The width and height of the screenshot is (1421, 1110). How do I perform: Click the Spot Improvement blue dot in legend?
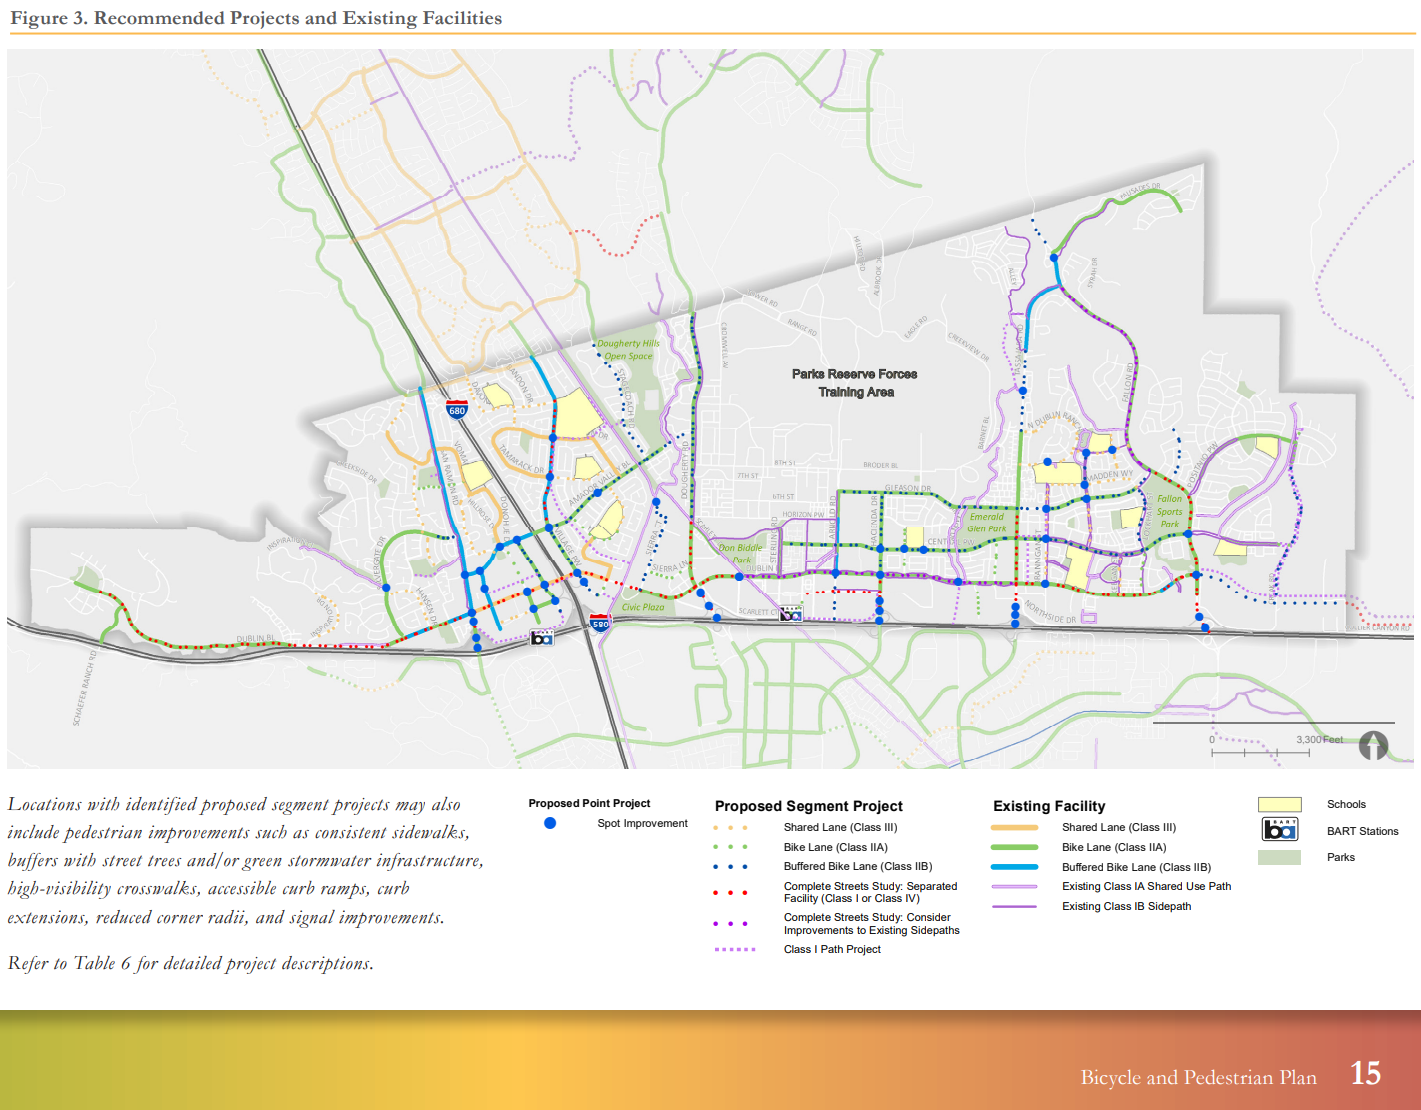[550, 824]
